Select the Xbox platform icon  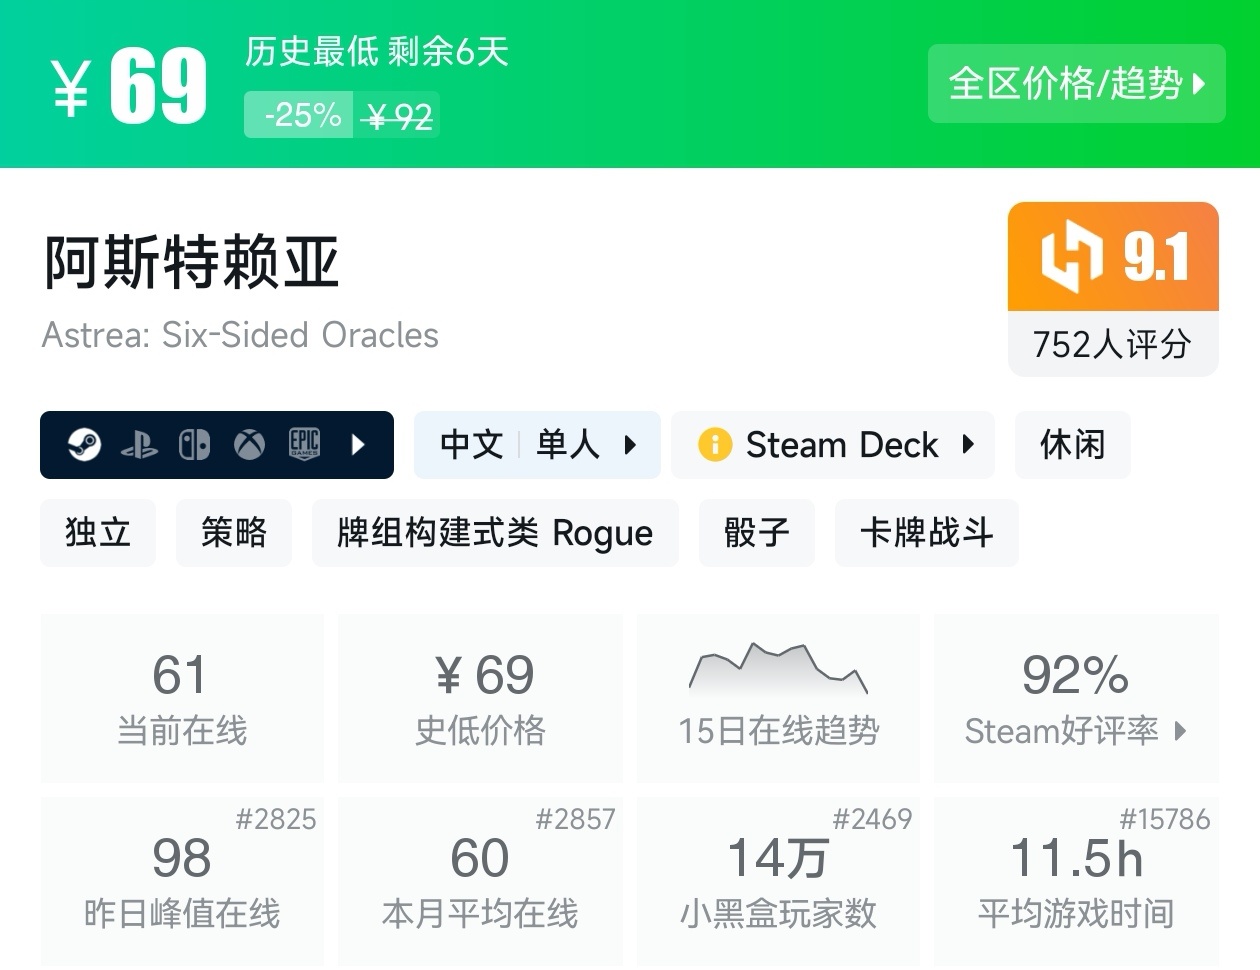pyautogui.click(x=249, y=444)
